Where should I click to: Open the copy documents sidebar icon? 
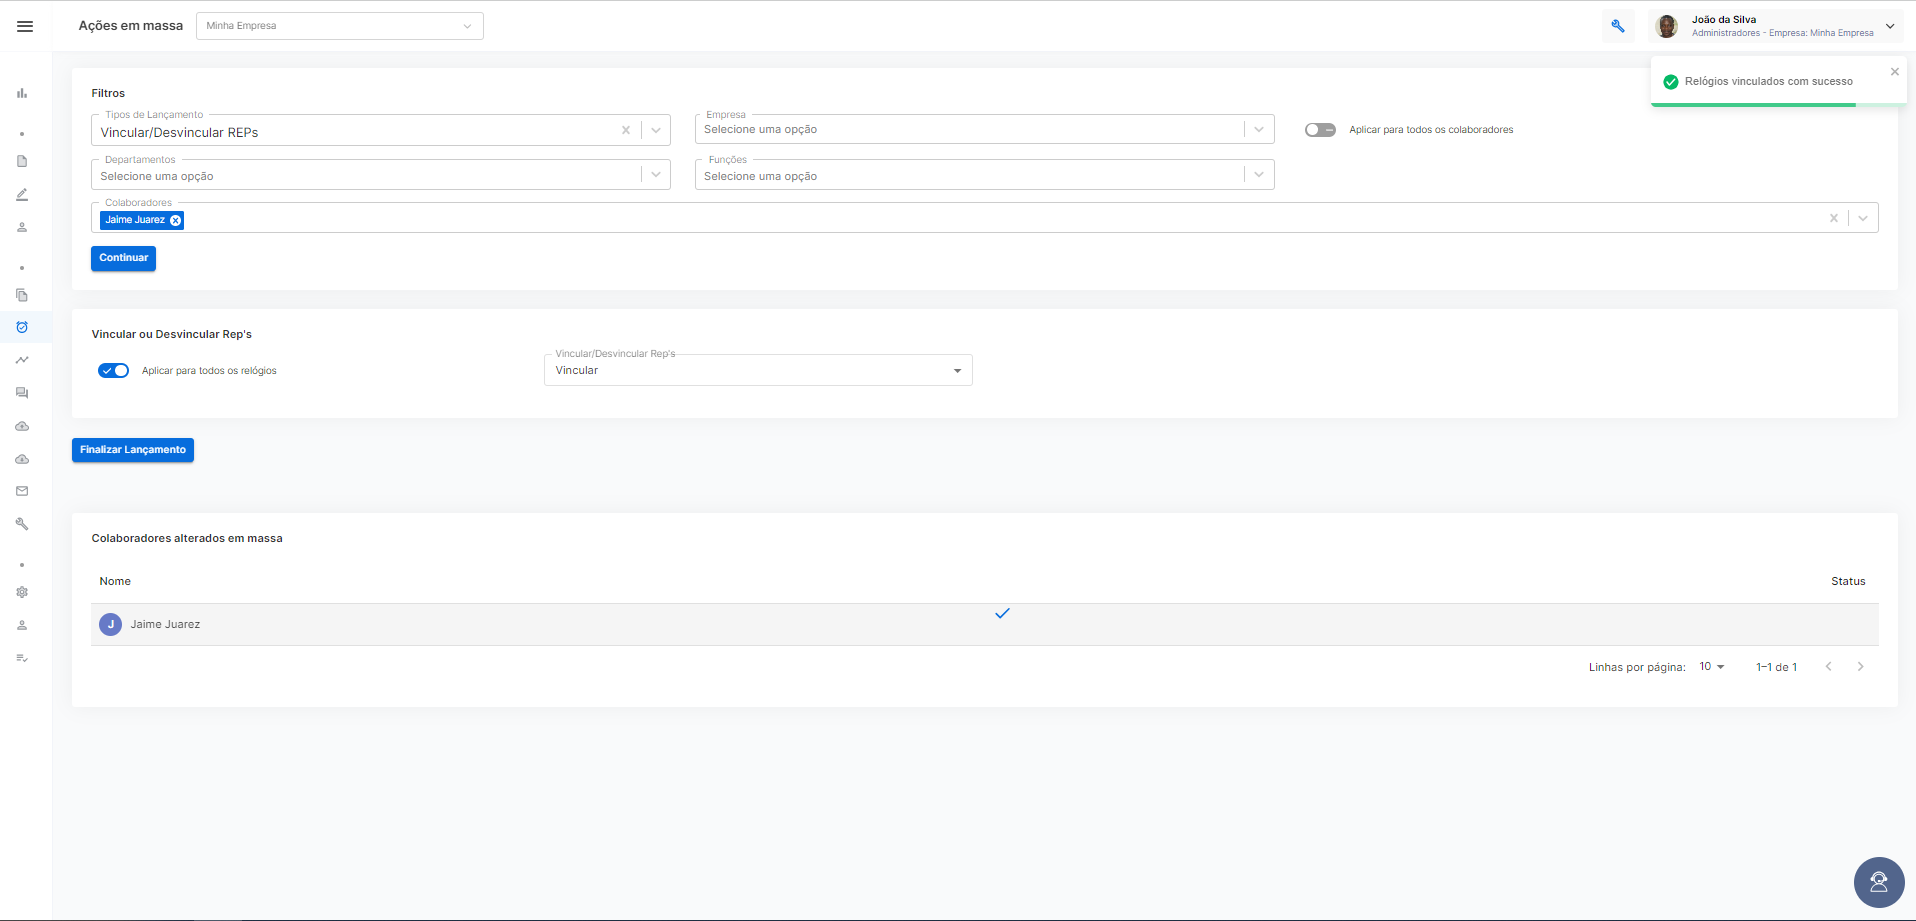click(x=22, y=295)
